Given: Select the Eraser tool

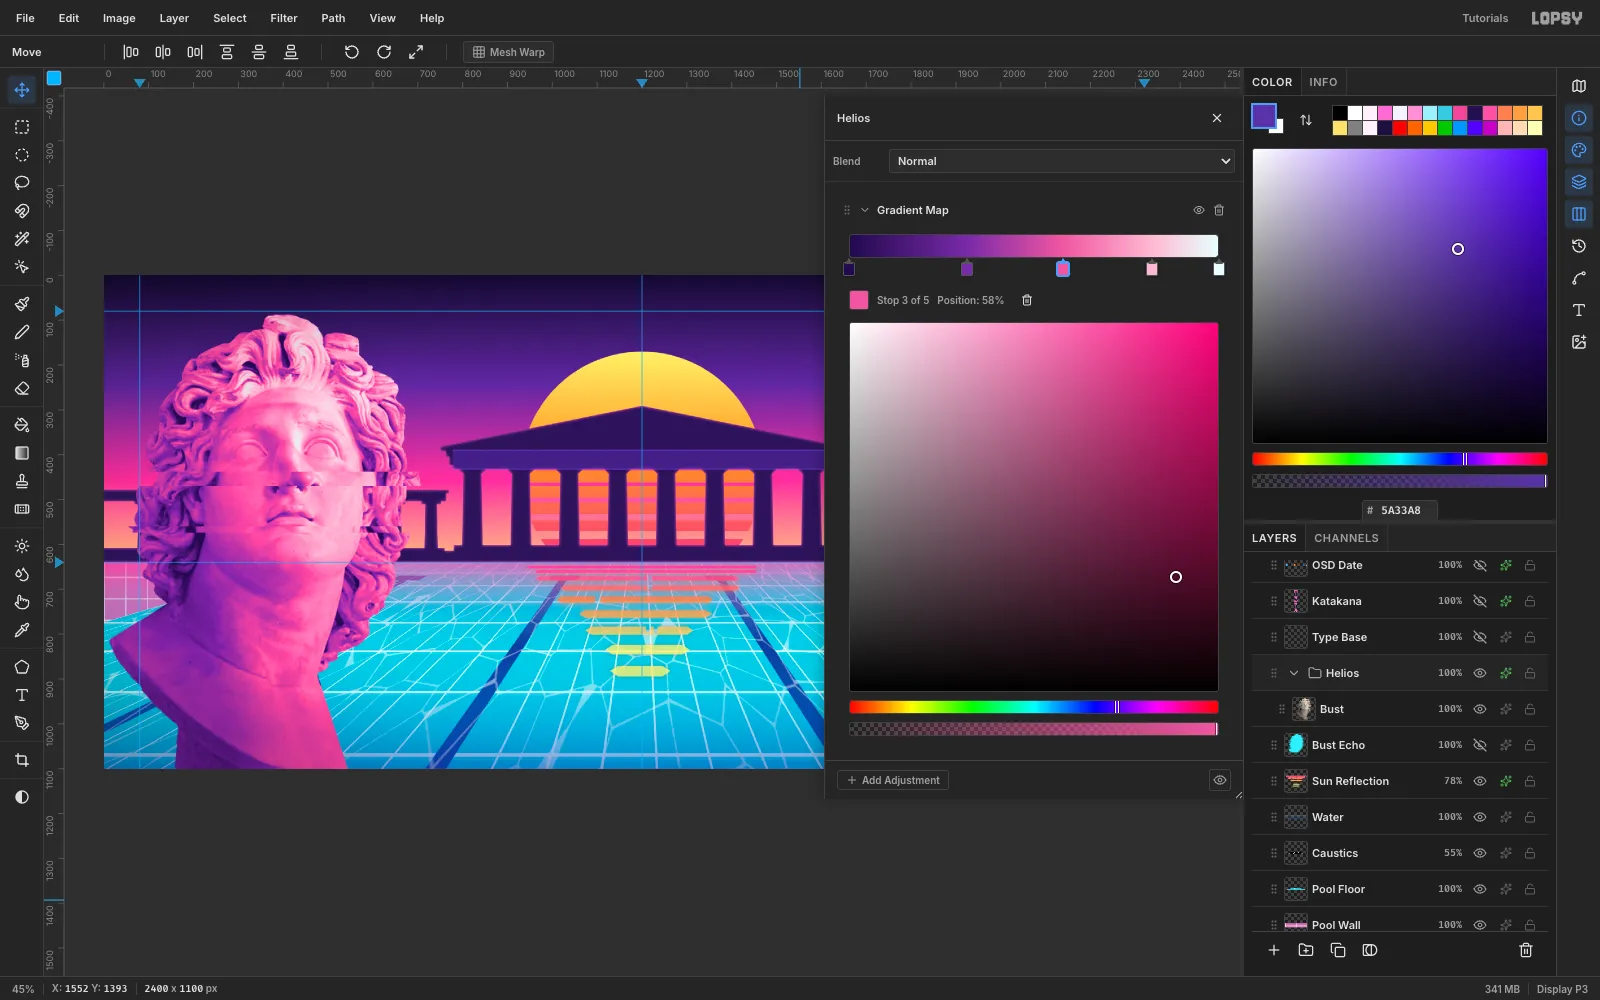Looking at the screenshot, I should click(x=21, y=388).
